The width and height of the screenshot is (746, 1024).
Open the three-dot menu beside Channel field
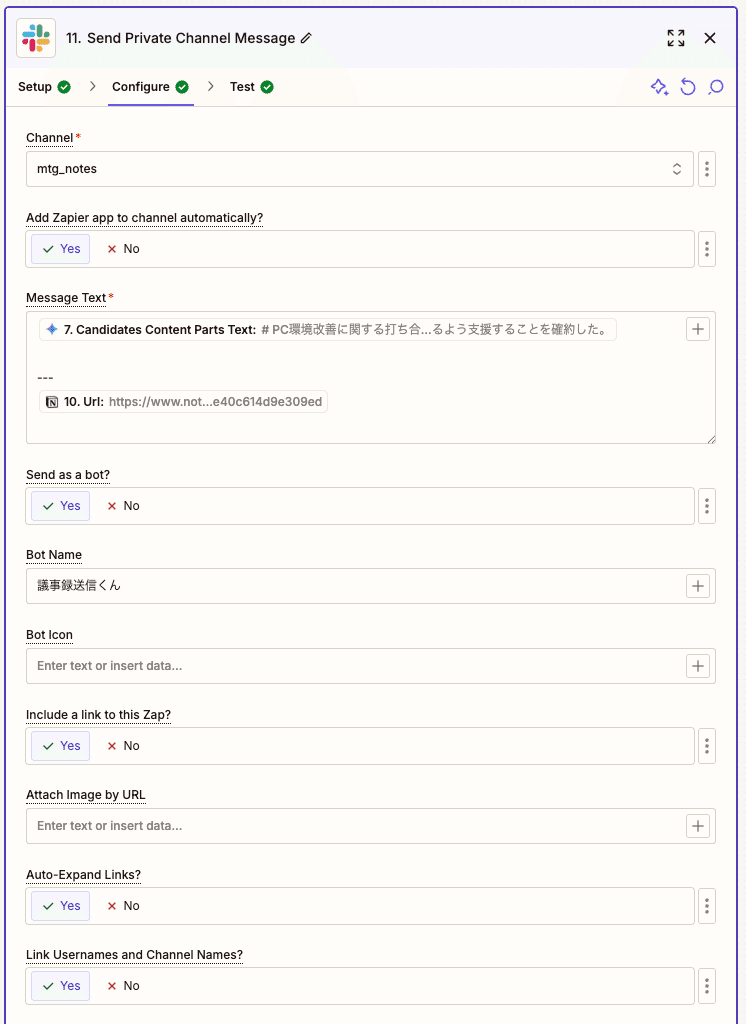click(x=707, y=168)
